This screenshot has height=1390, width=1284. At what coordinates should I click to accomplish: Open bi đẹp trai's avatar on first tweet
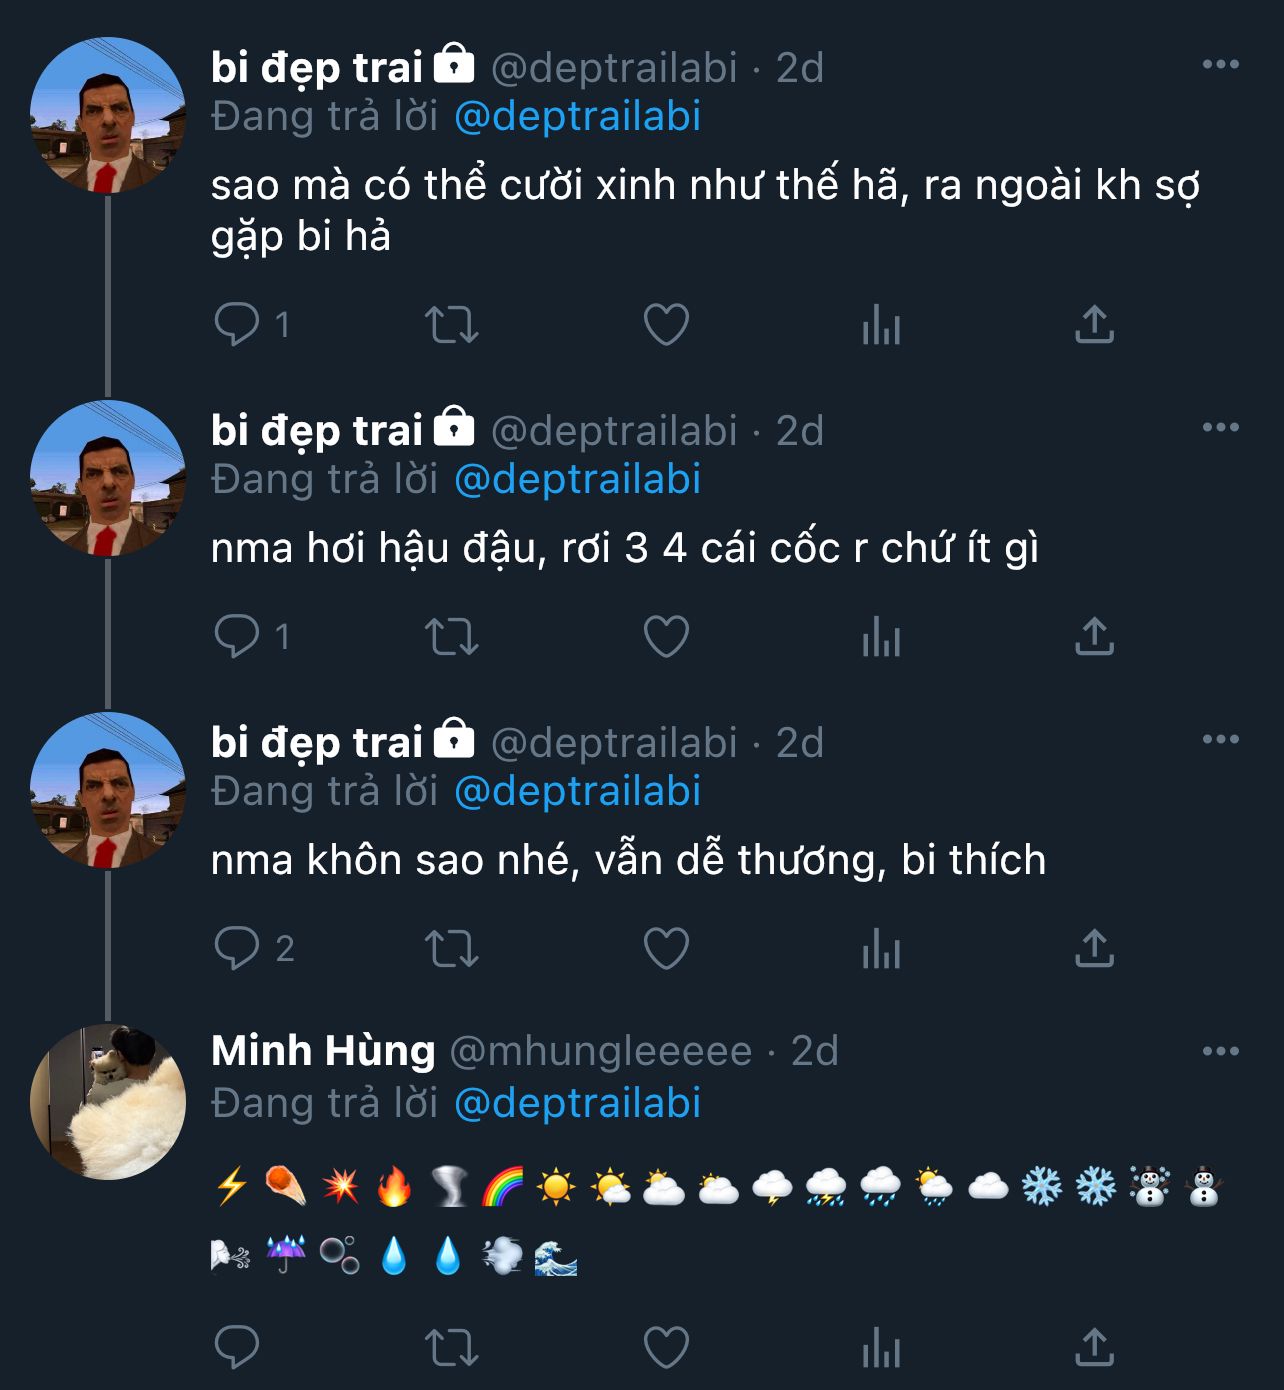(x=108, y=115)
